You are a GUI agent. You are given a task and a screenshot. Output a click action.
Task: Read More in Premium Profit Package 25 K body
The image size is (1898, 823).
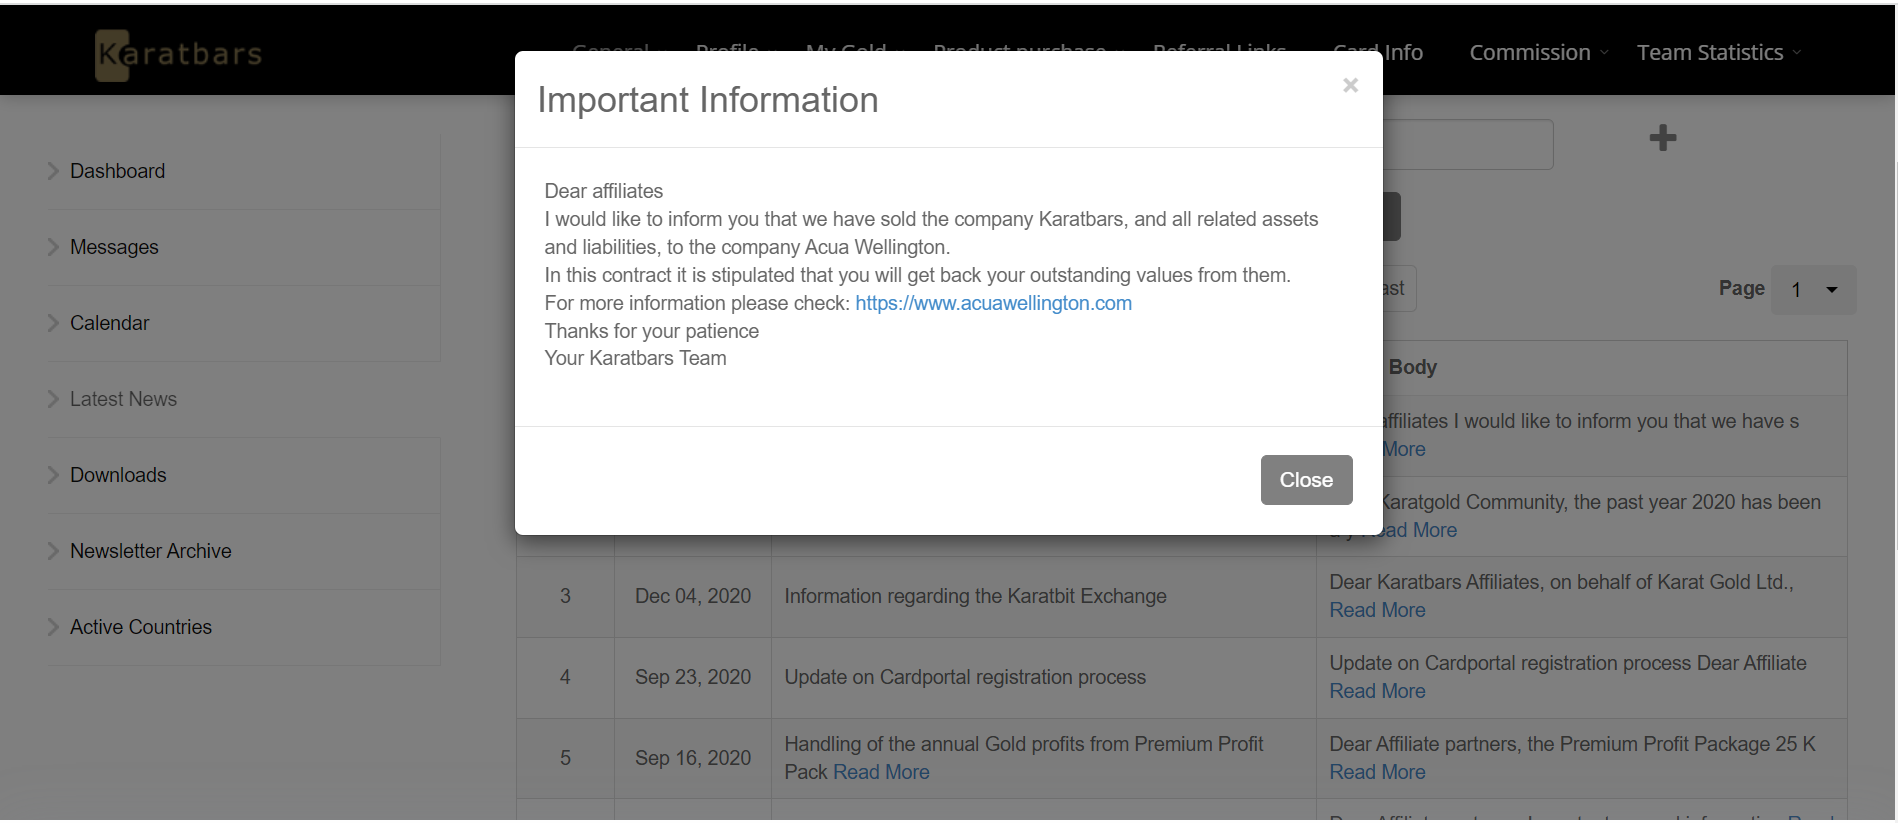click(1377, 772)
